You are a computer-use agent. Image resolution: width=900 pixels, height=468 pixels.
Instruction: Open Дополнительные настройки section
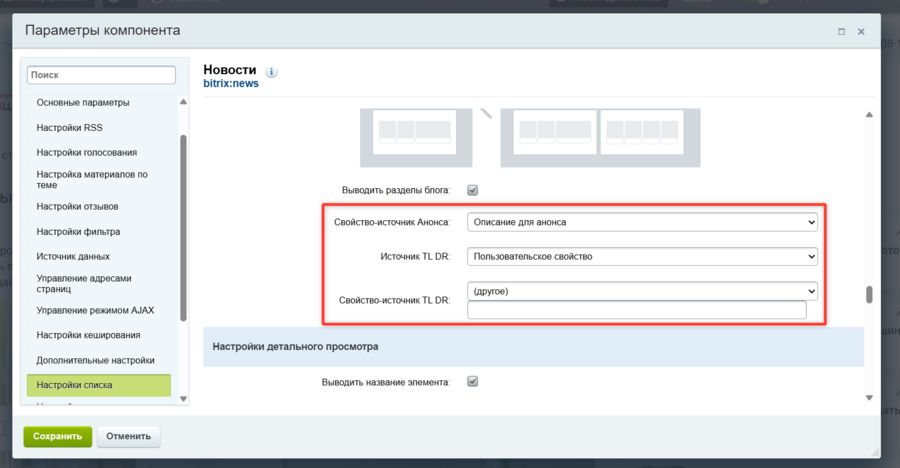(x=95, y=360)
